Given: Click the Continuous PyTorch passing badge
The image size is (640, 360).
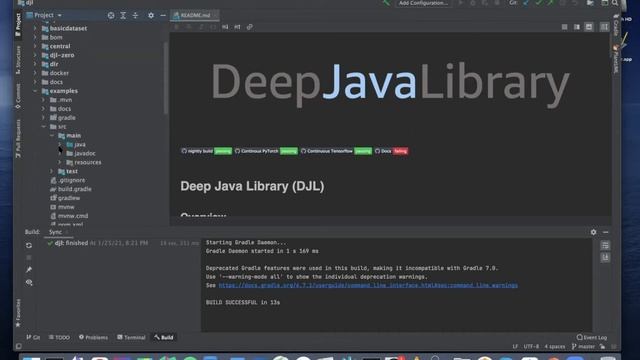Looking at the screenshot, I should pos(266,151).
